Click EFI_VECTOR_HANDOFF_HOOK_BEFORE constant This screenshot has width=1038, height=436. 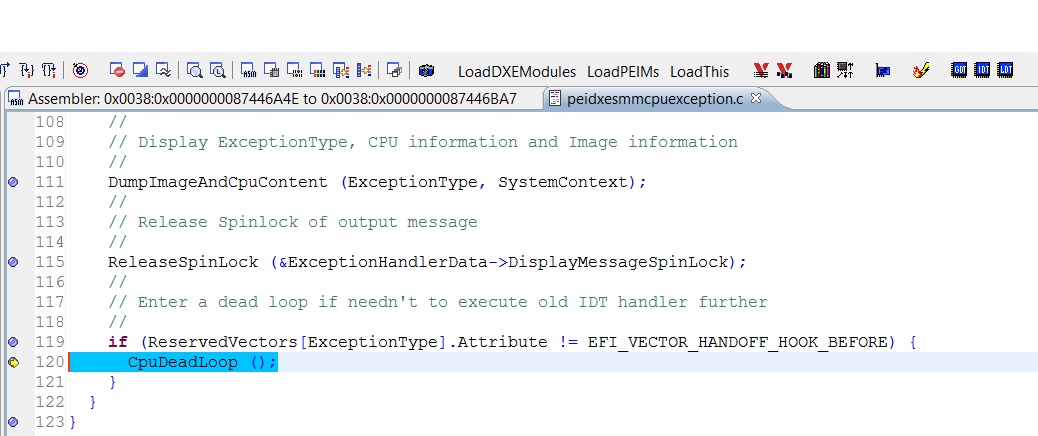(x=737, y=343)
